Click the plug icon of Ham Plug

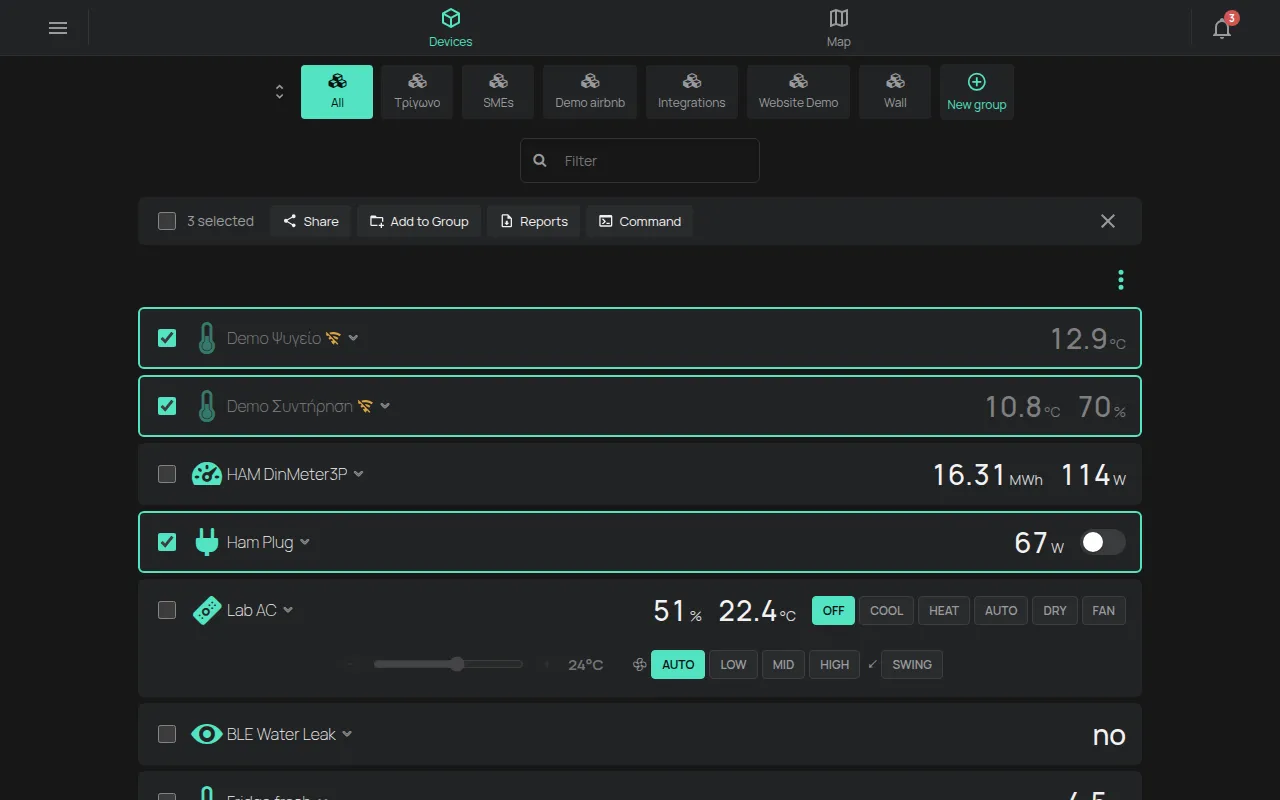coord(206,542)
